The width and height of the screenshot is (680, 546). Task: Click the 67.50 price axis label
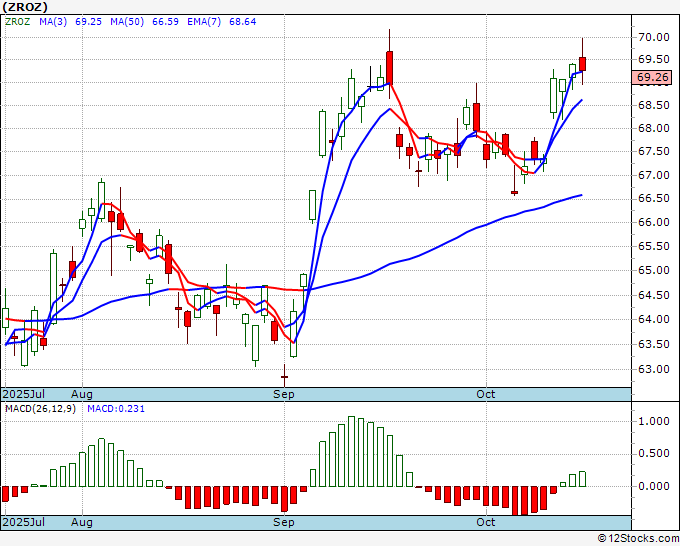pos(654,151)
